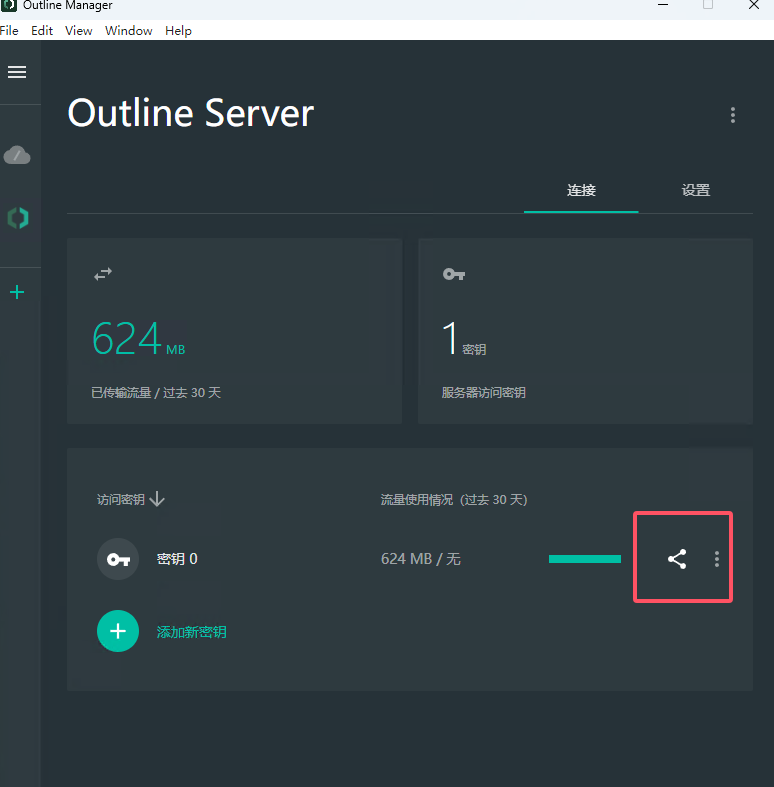Click the 1 密钥 count
The width and height of the screenshot is (774, 787).
point(464,338)
